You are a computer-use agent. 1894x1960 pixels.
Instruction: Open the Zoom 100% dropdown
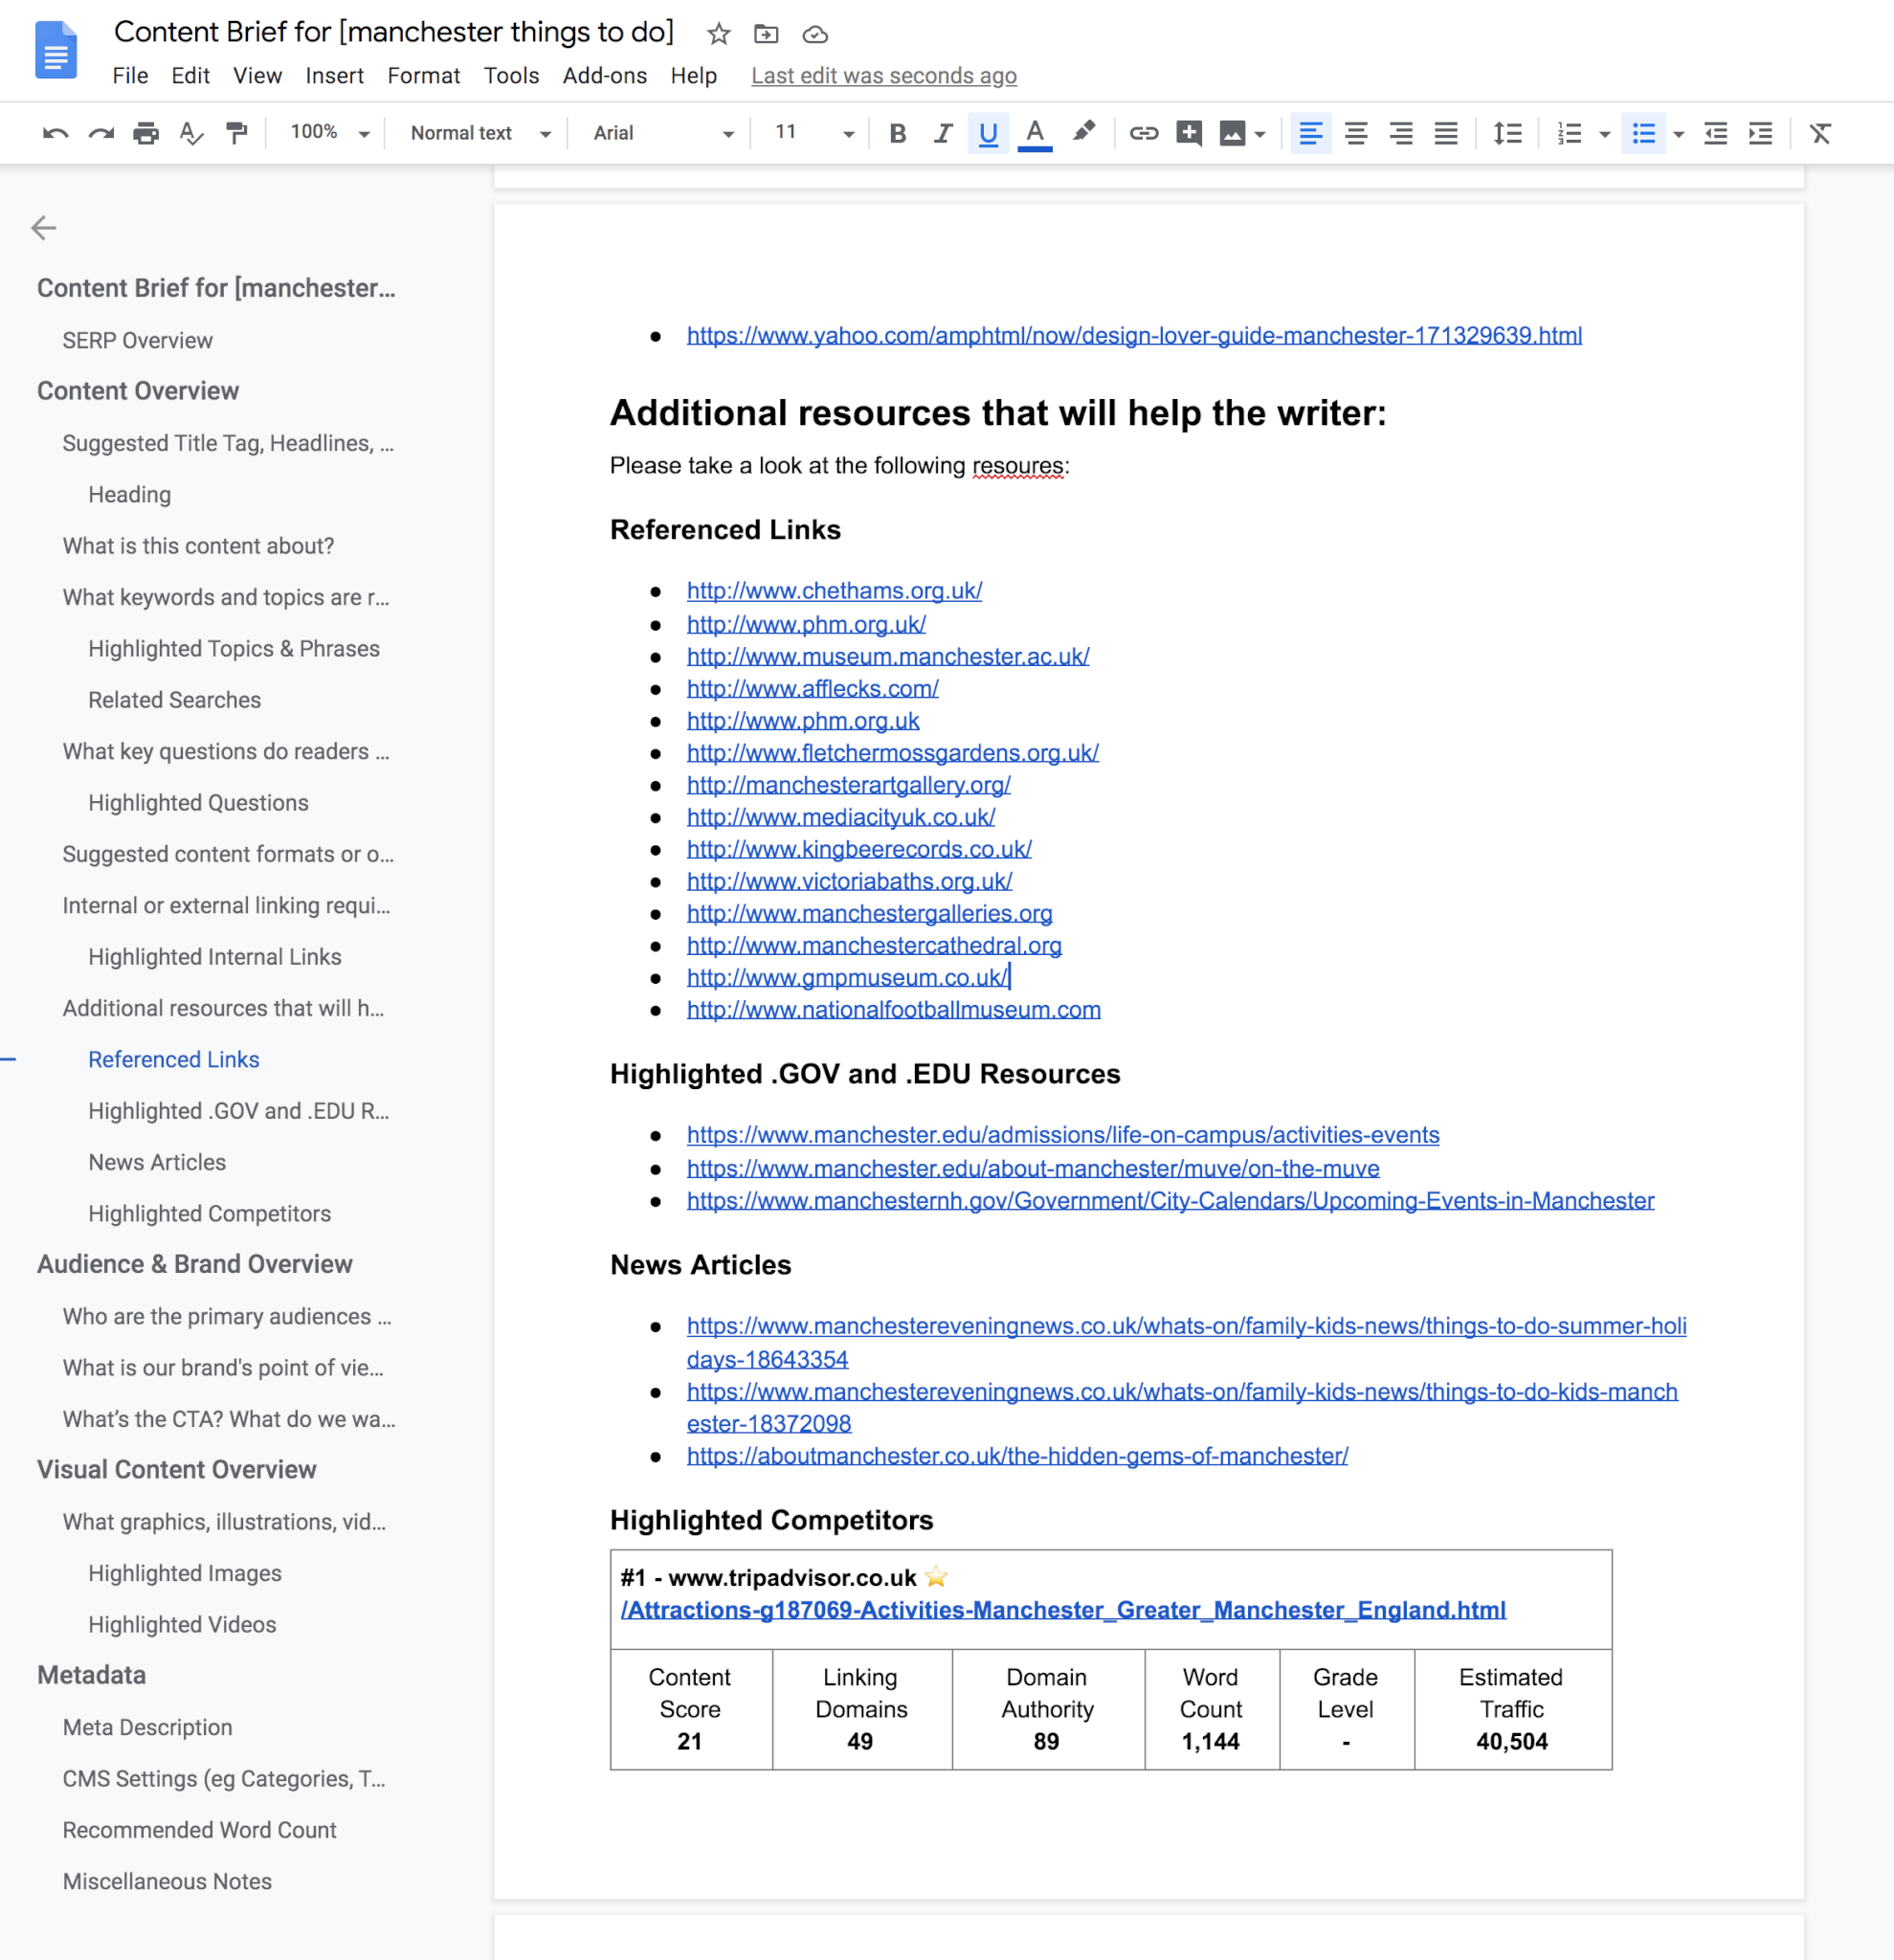click(x=329, y=133)
